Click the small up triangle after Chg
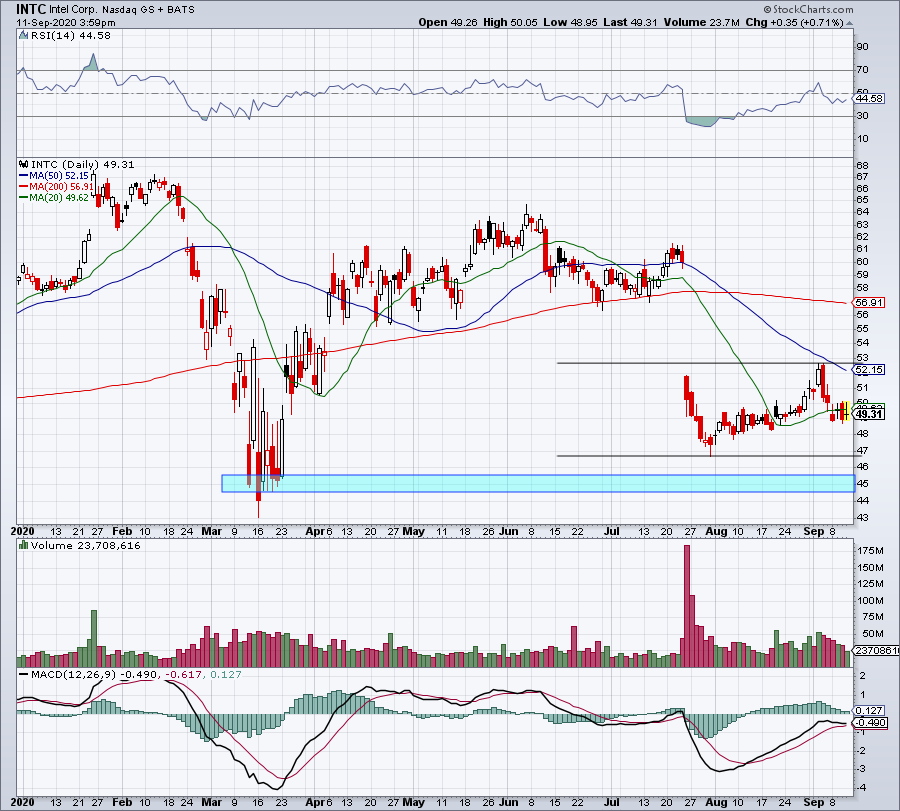 [x=849, y=23]
